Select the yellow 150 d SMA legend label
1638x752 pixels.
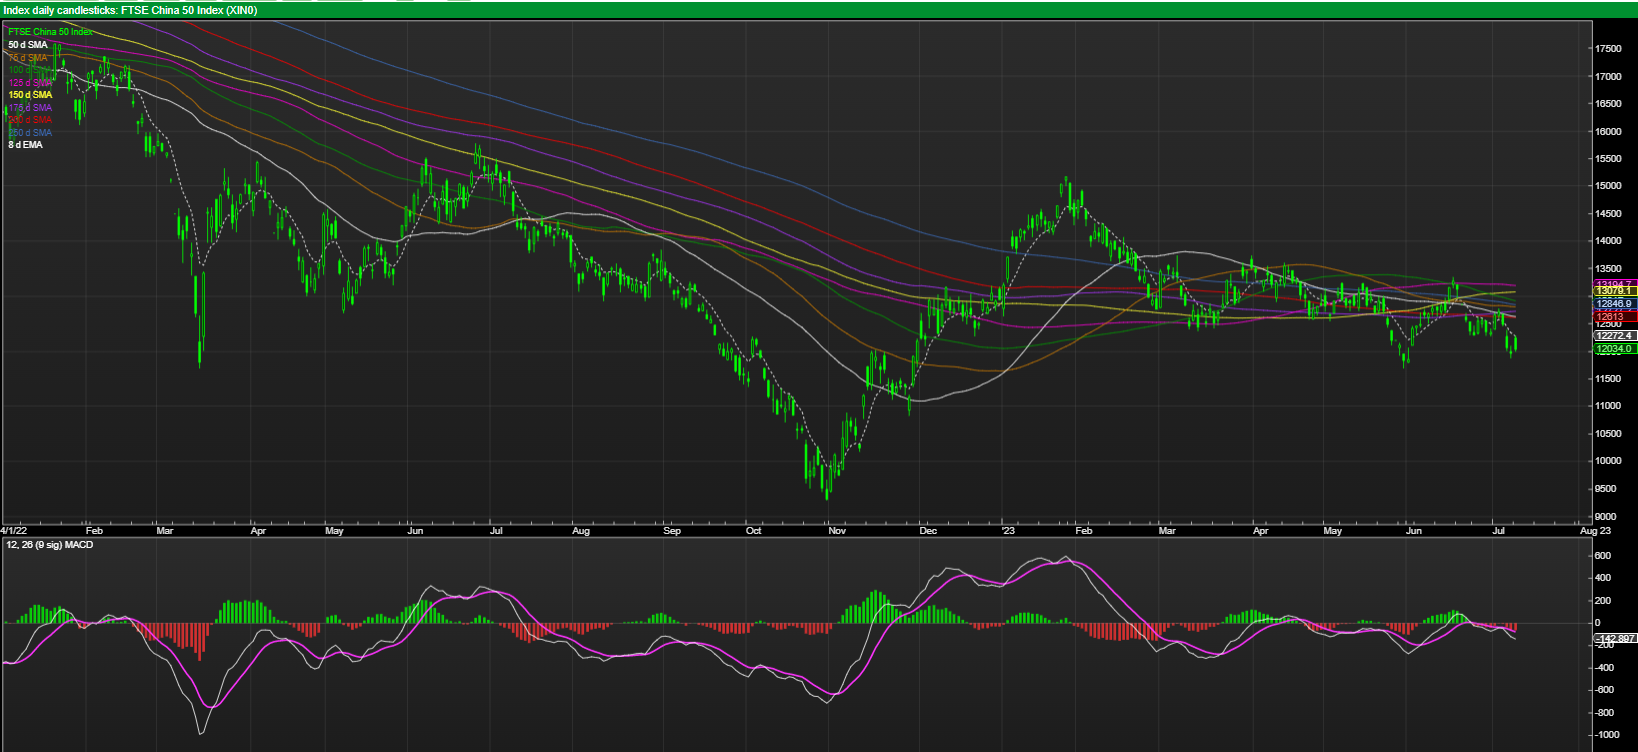tap(30, 95)
